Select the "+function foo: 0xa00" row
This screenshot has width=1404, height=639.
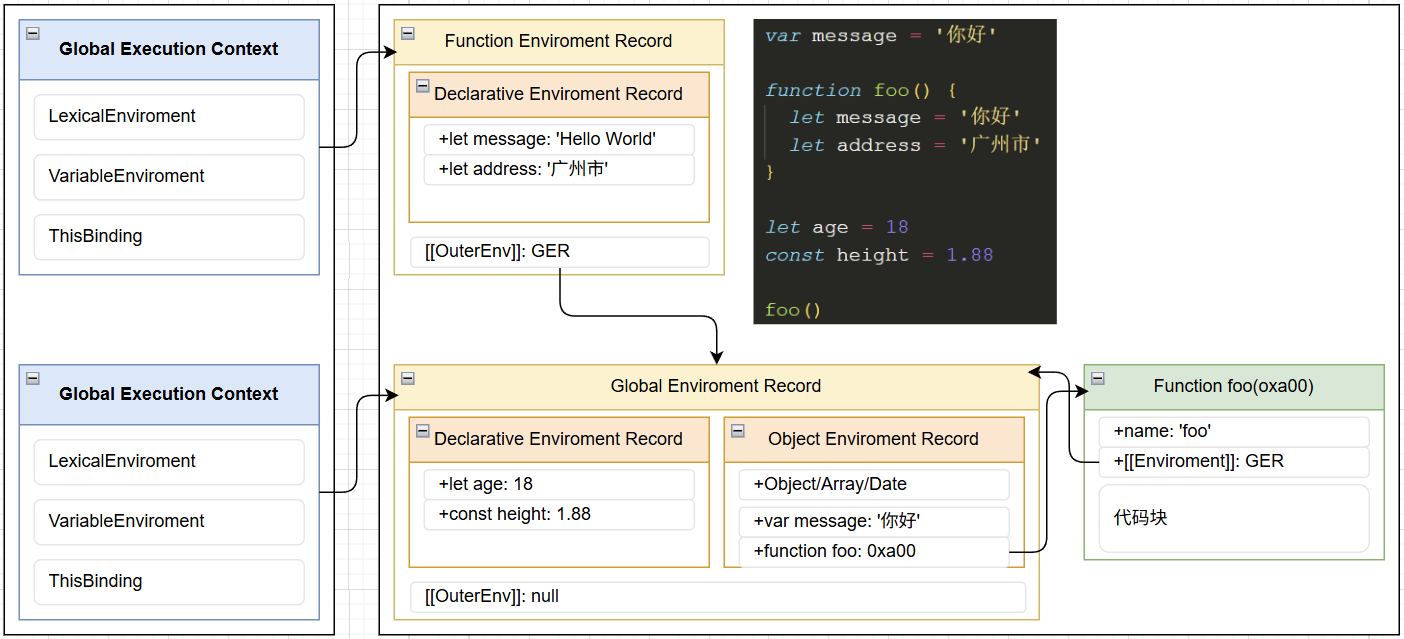(x=874, y=551)
